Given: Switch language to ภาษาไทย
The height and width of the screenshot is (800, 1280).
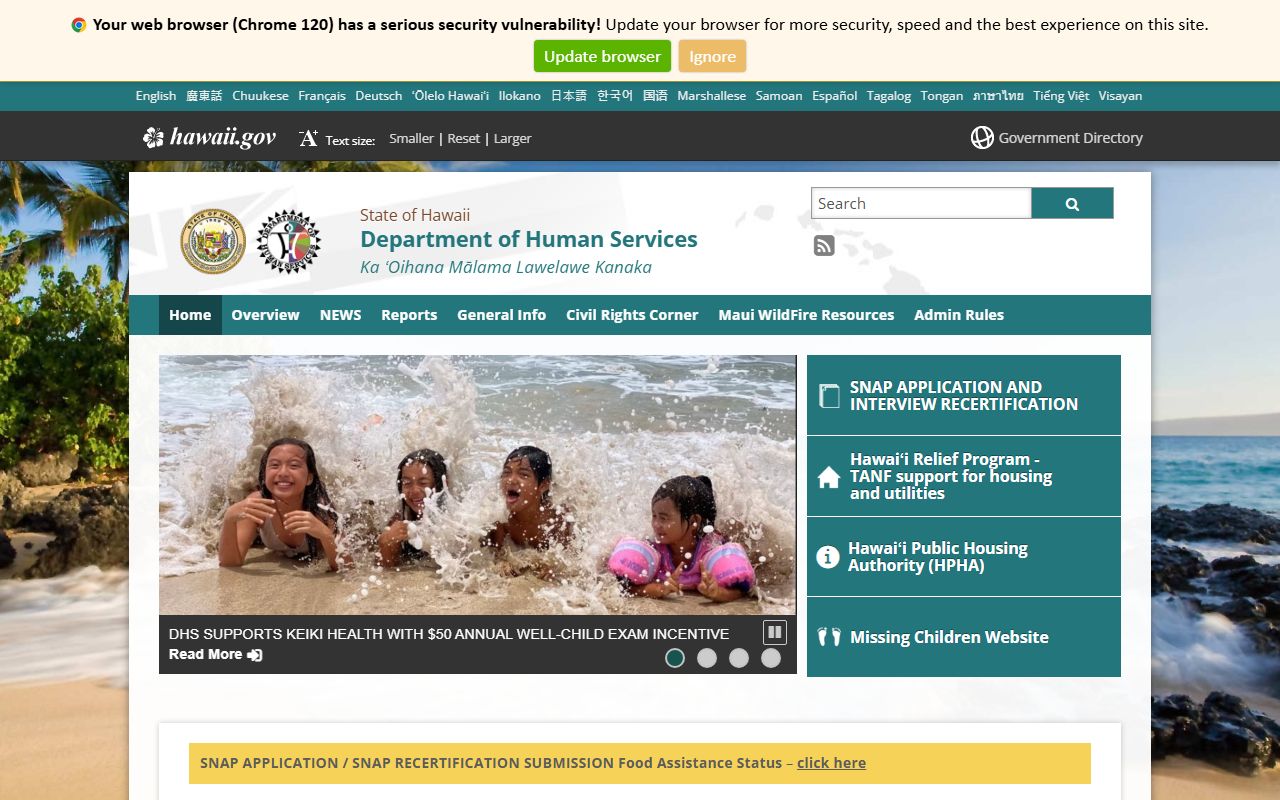Looking at the screenshot, I should pyautogui.click(x=998, y=96).
